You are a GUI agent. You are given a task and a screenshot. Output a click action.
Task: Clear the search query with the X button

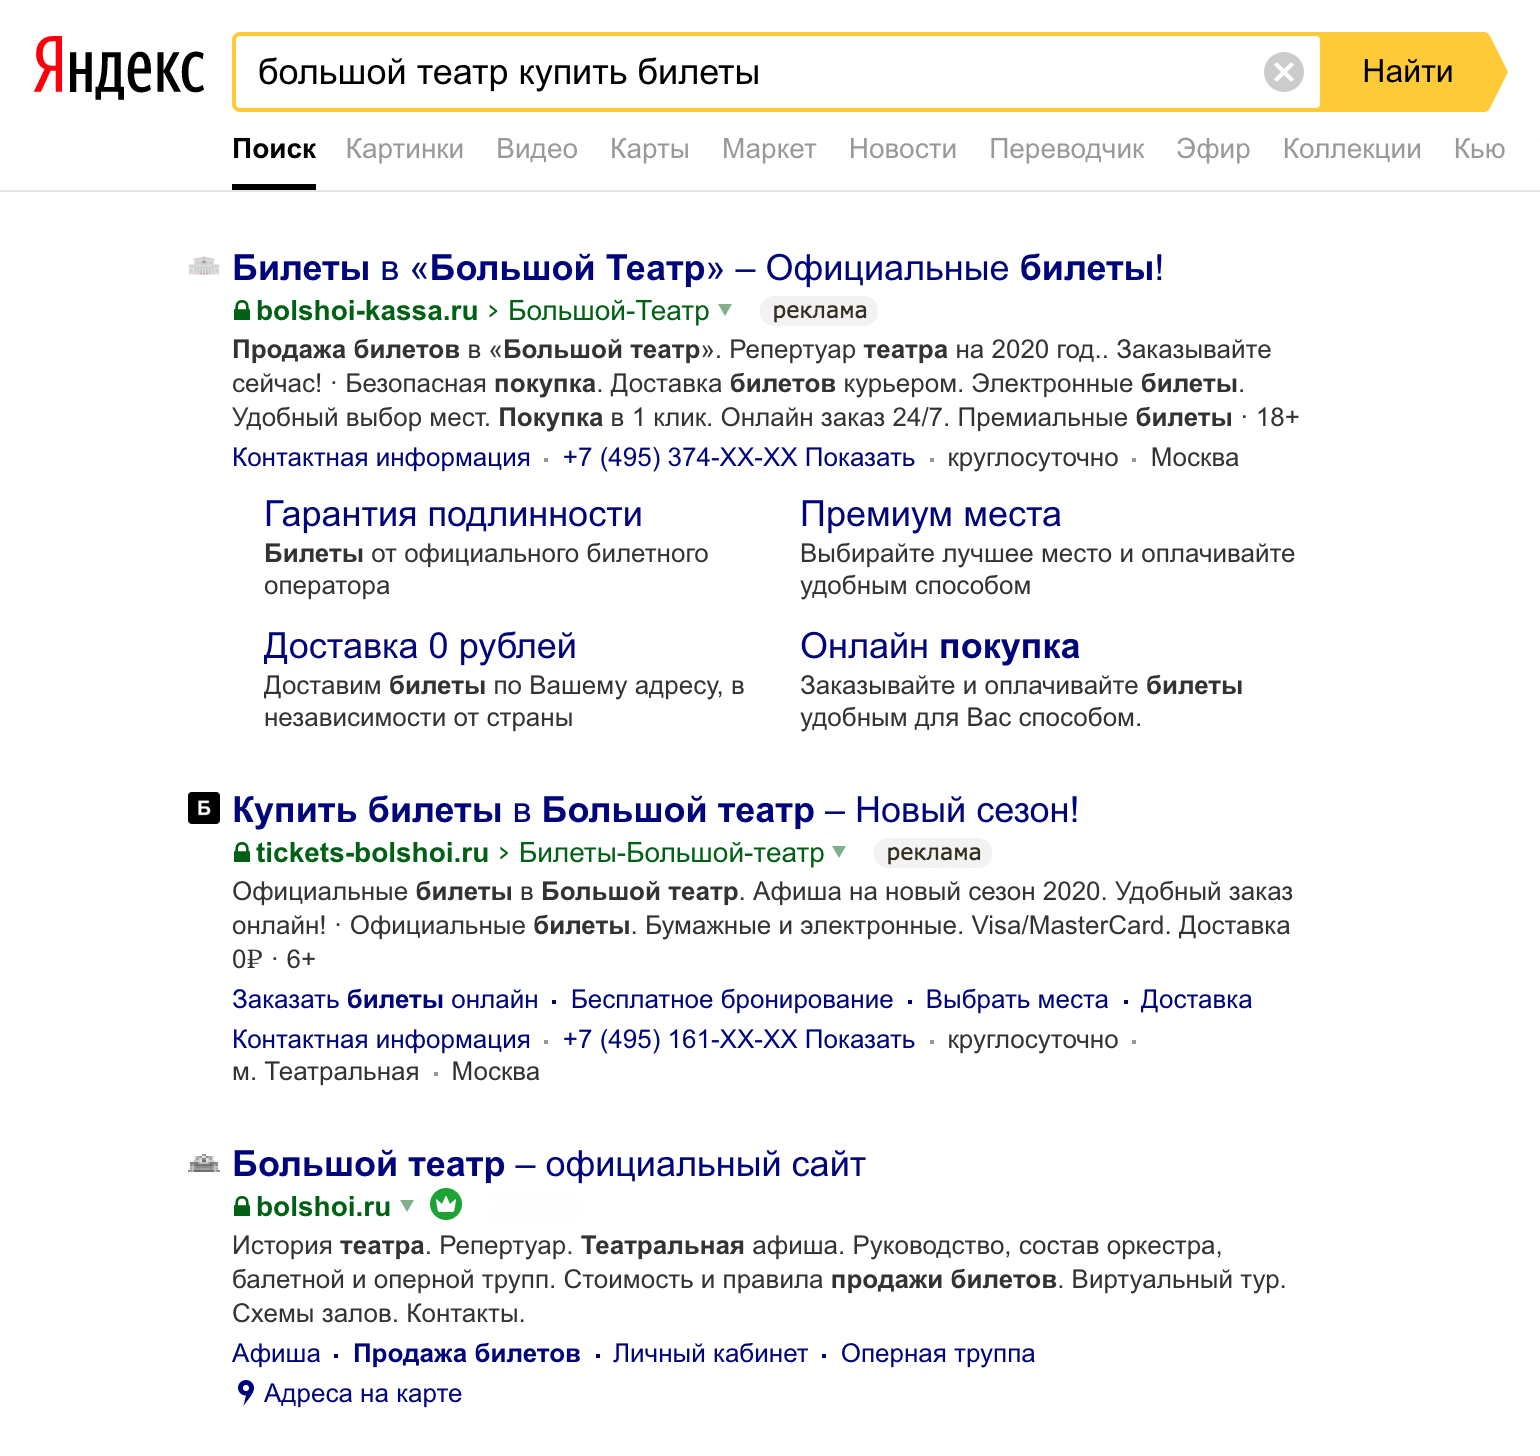pos(1284,72)
